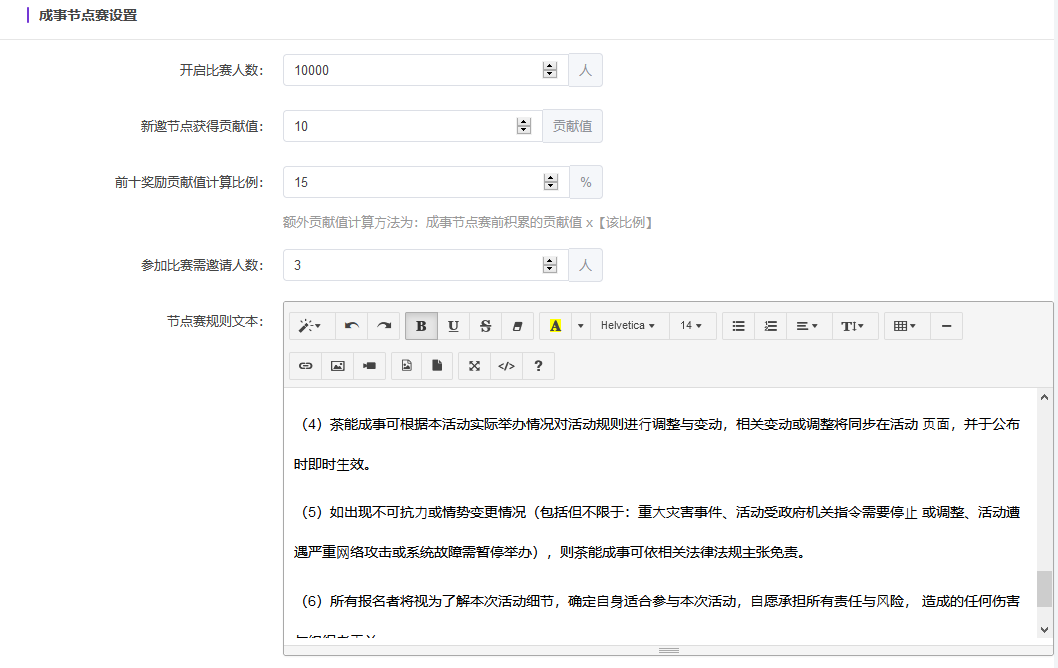
Task: Open editor help via question mark icon
Action: pos(538,366)
